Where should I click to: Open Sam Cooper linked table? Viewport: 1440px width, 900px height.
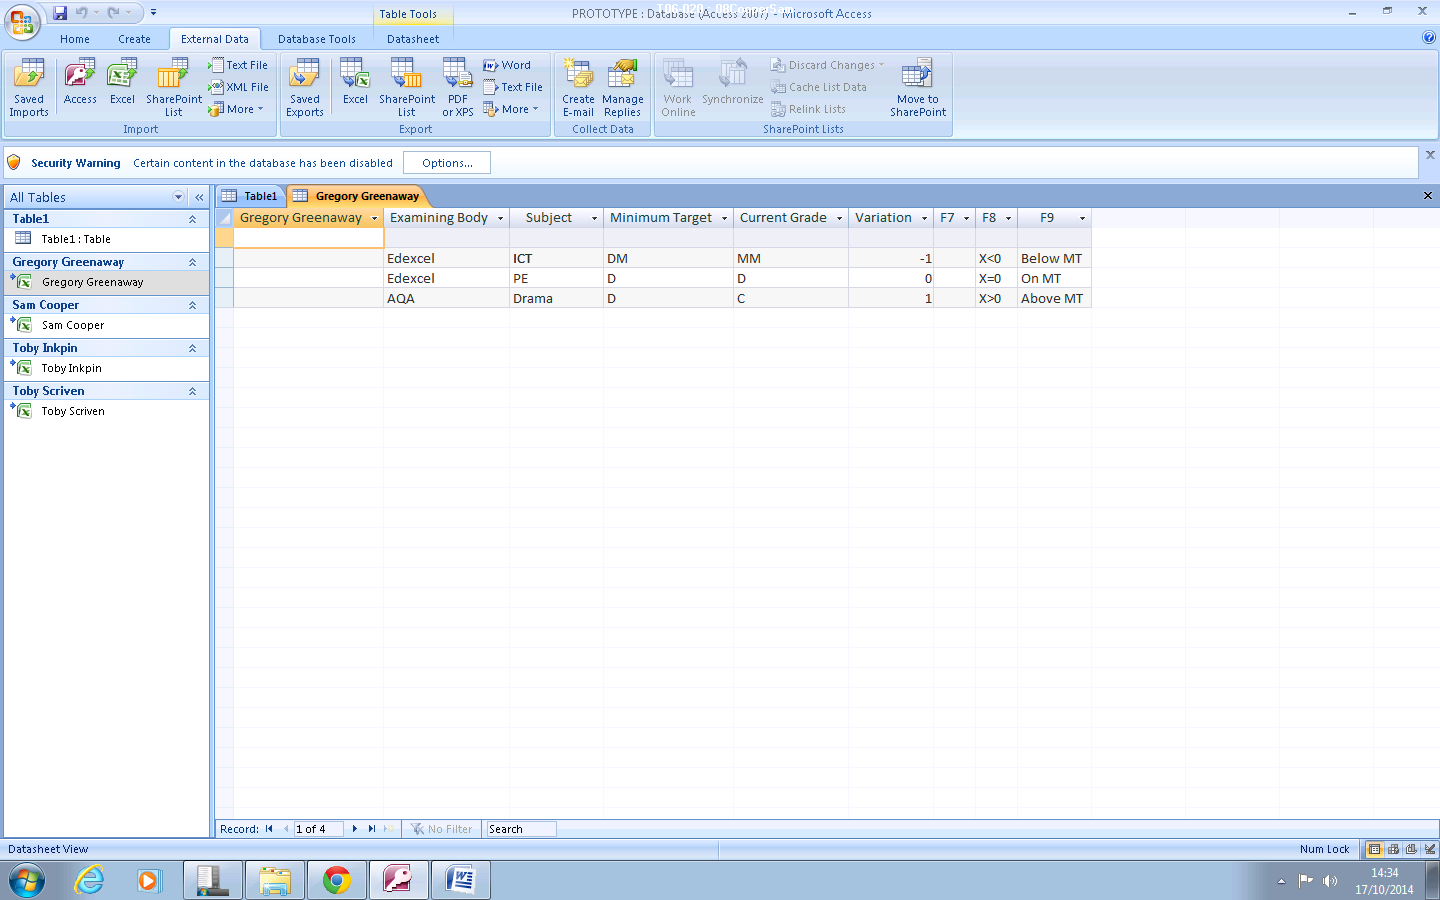point(108,325)
